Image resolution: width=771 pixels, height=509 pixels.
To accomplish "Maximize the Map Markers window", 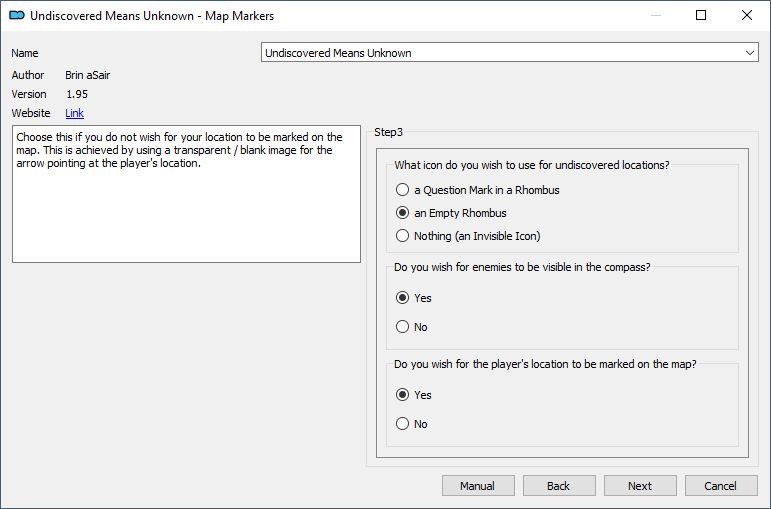I will pyautogui.click(x=701, y=15).
